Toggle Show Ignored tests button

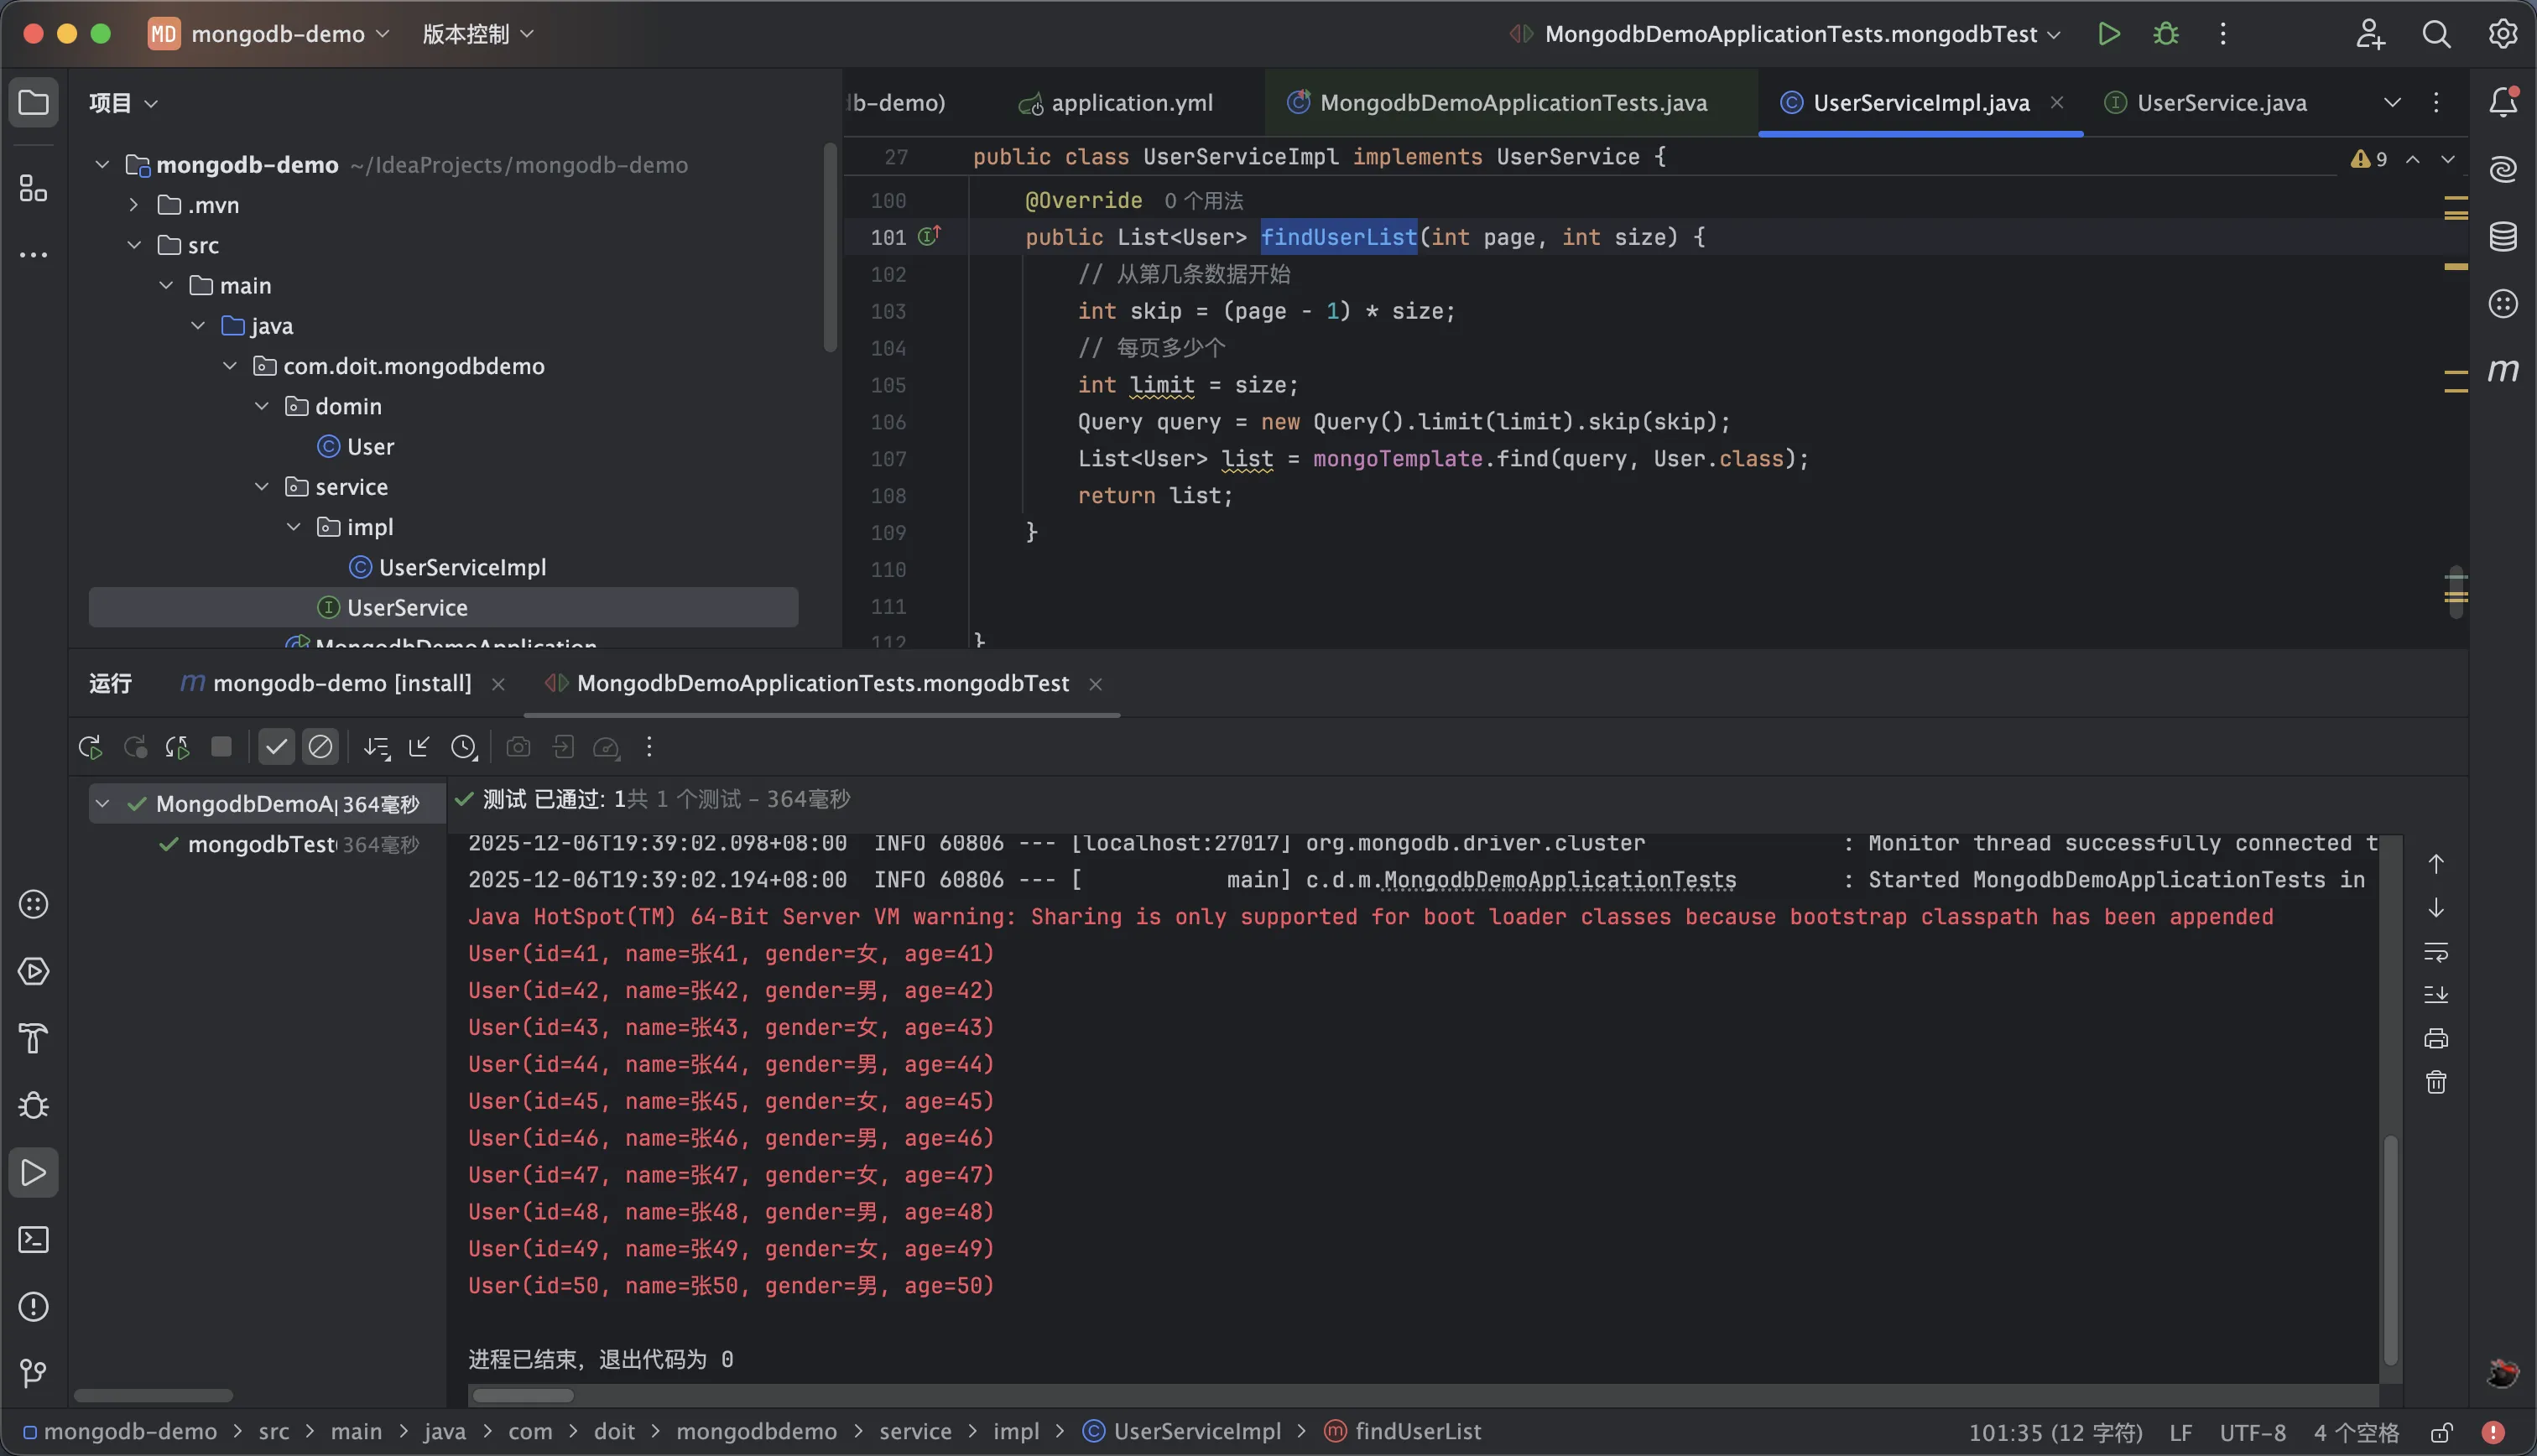320,747
